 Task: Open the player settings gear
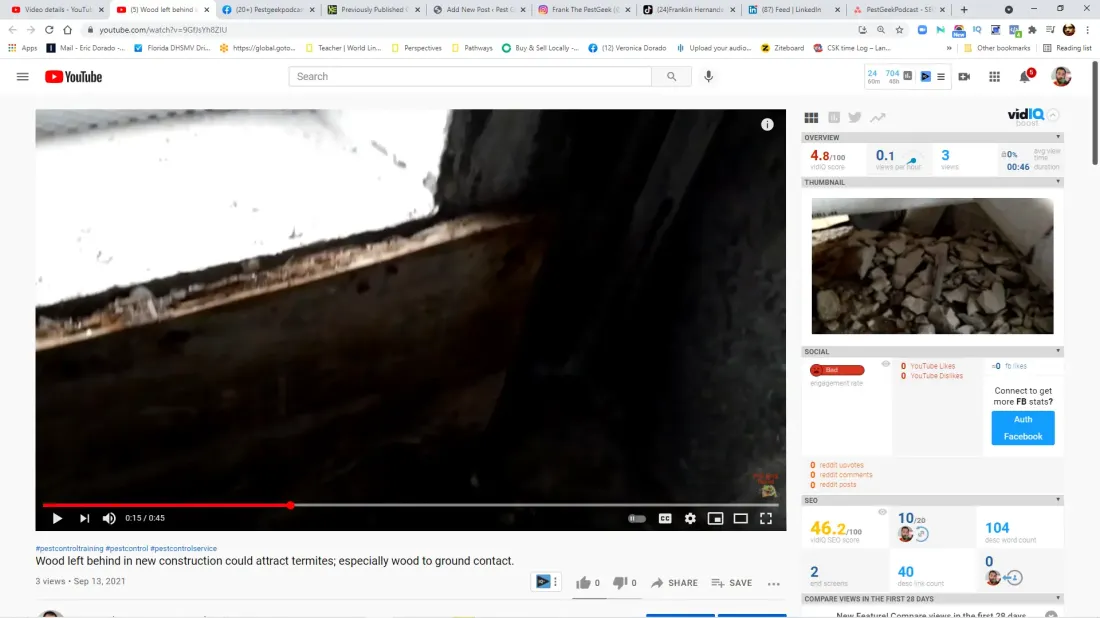pyautogui.click(x=690, y=518)
